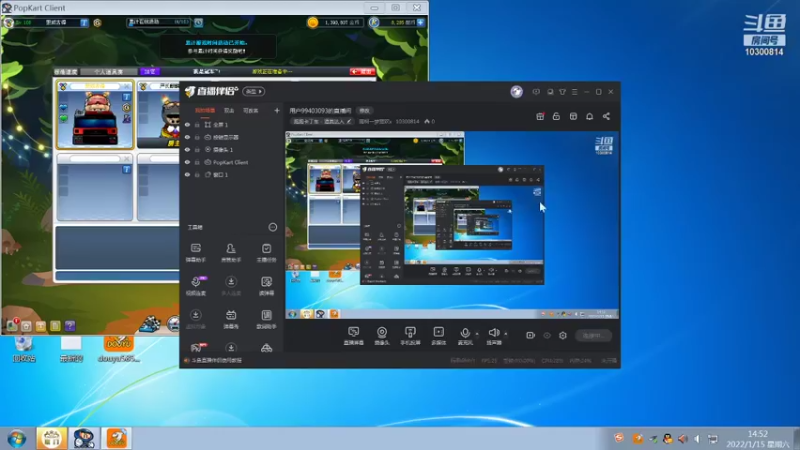Expand the speaker options arrow
This screenshot has height=450, width=800.
(x=506, y=334)
